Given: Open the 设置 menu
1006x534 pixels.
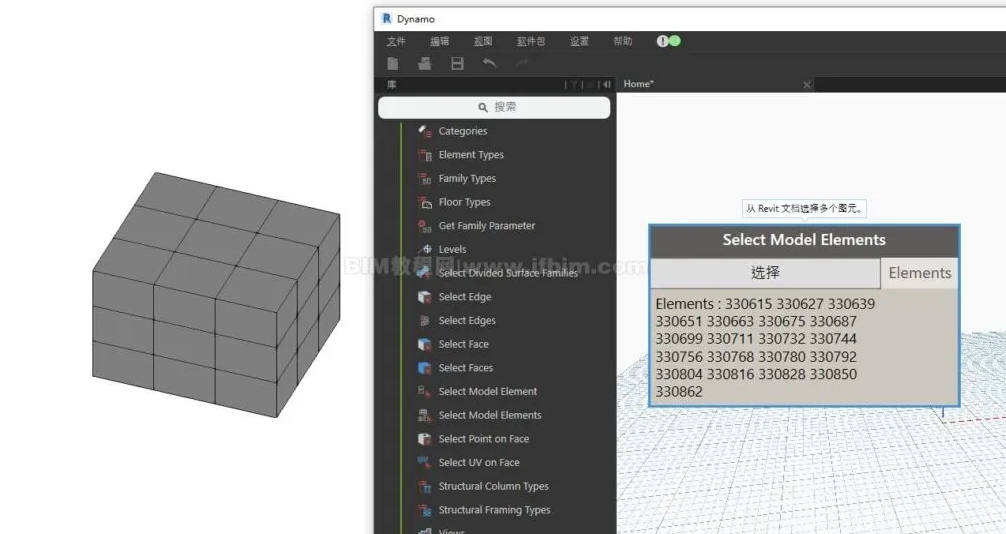Looking at the screenshot, I should 579,41.
